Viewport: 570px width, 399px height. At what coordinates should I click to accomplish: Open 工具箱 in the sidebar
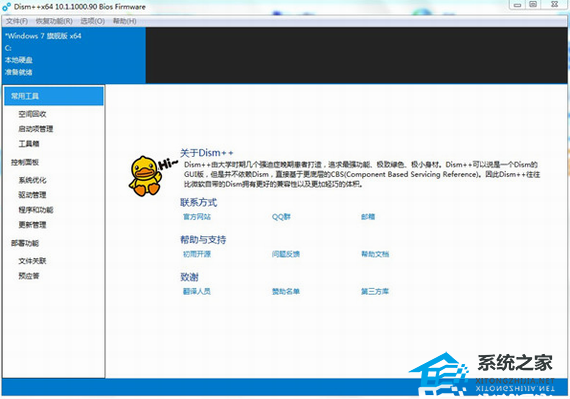pyautogui.click(x=29, y=144)
